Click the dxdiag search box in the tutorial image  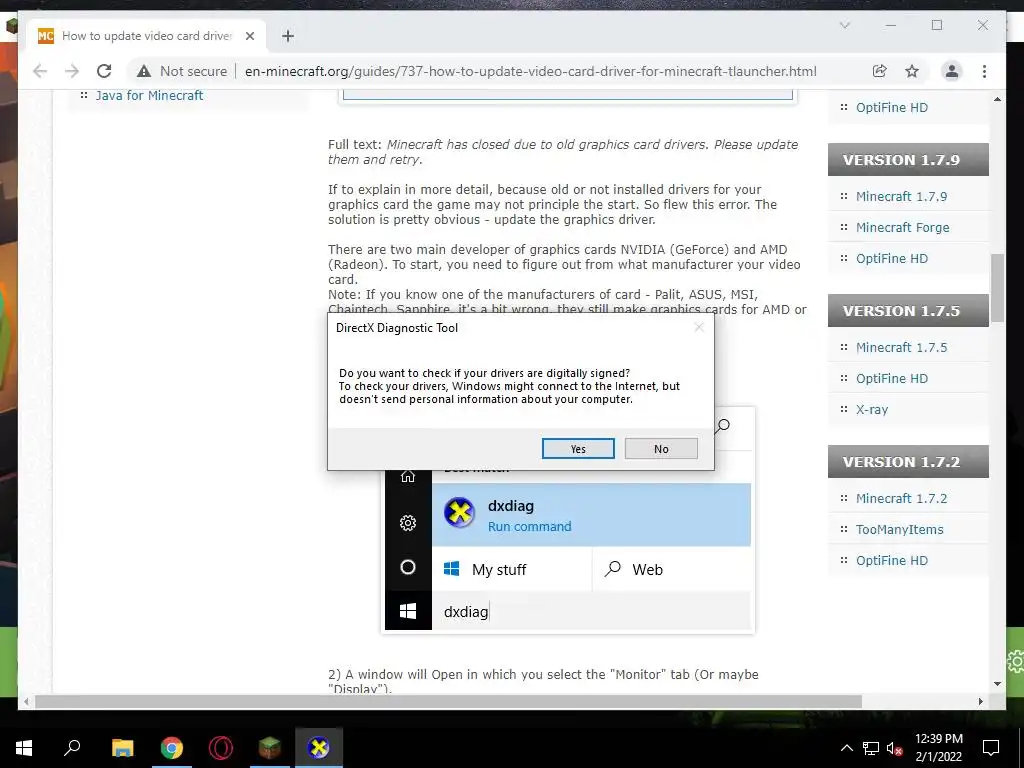[591, 611]
